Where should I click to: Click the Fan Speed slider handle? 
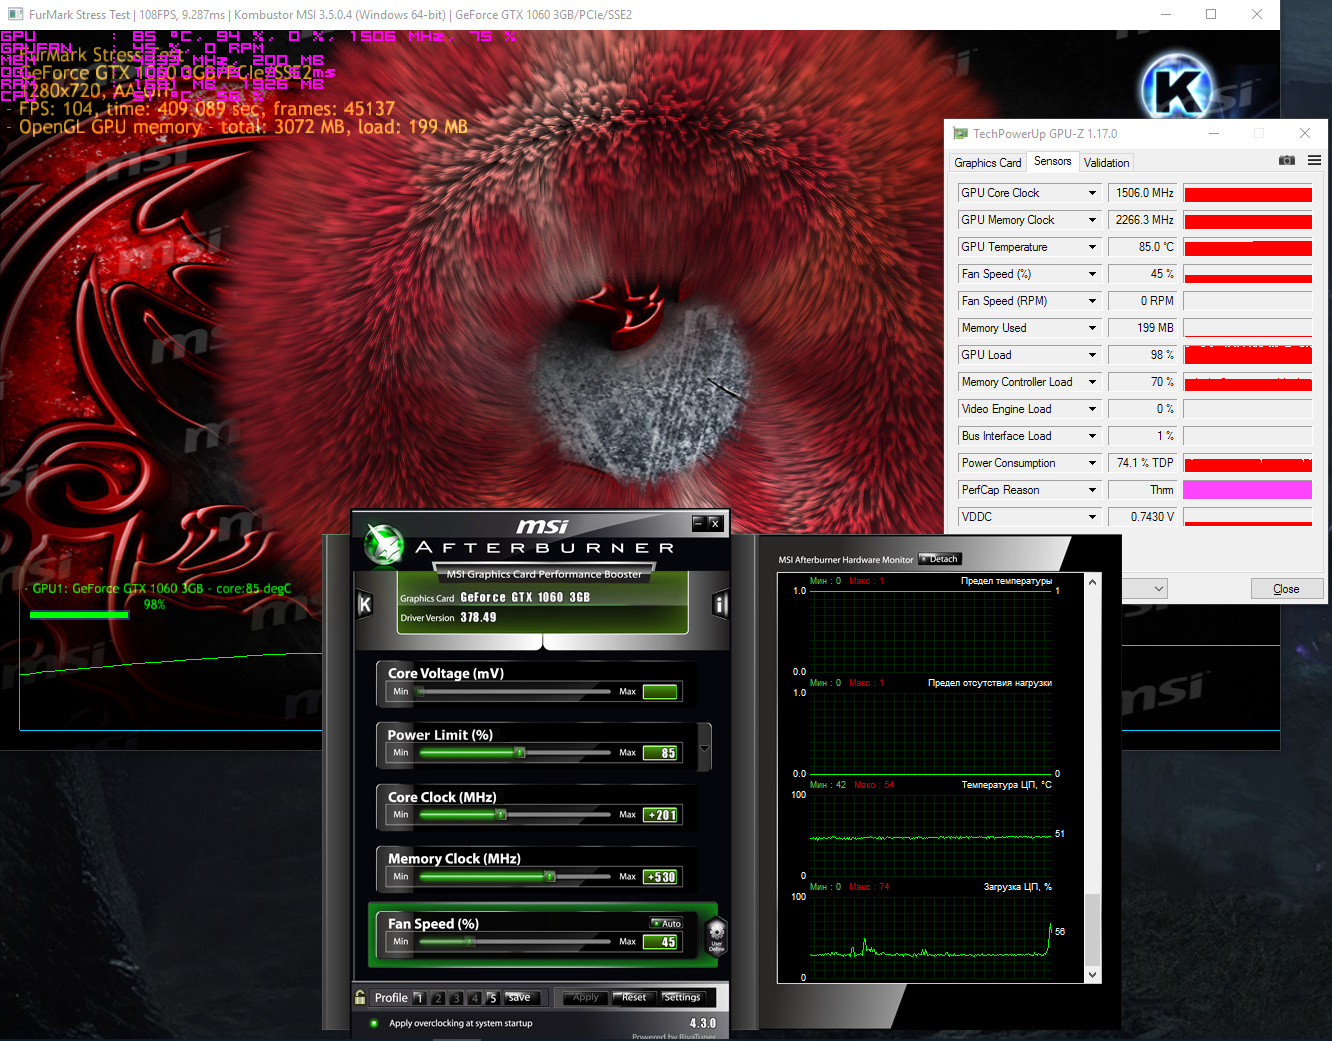coord(469,941)
